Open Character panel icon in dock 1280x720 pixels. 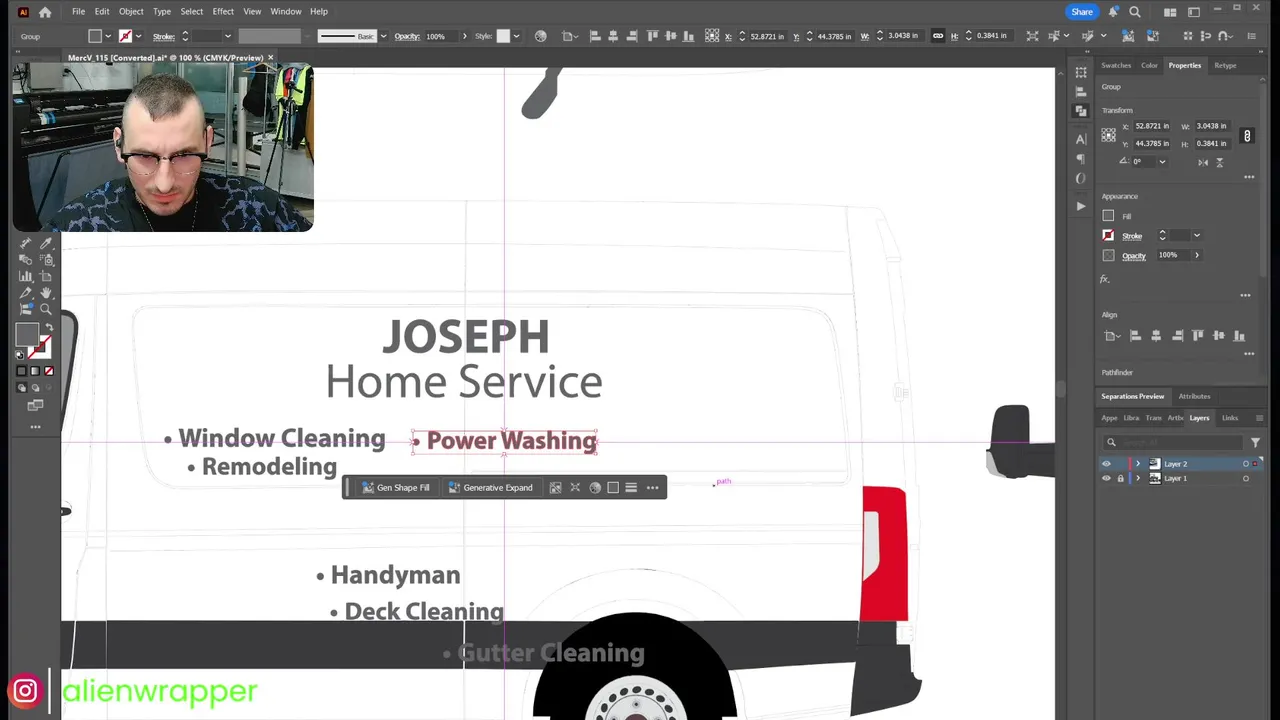(x=1081, y=139)
